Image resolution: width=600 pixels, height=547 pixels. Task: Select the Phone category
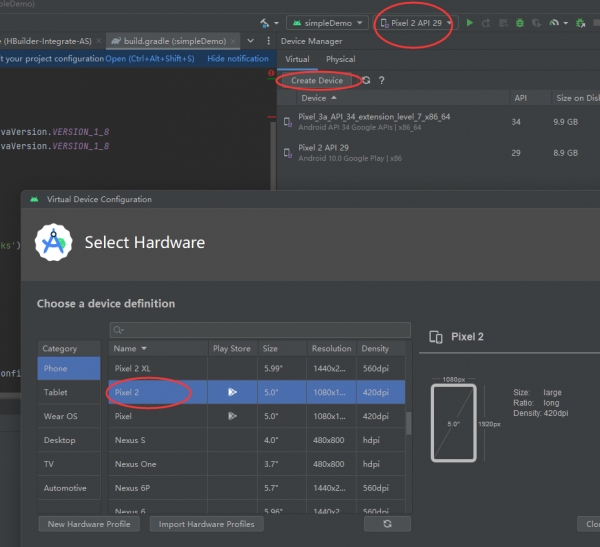pyautogui.click(x=69, y=368)
